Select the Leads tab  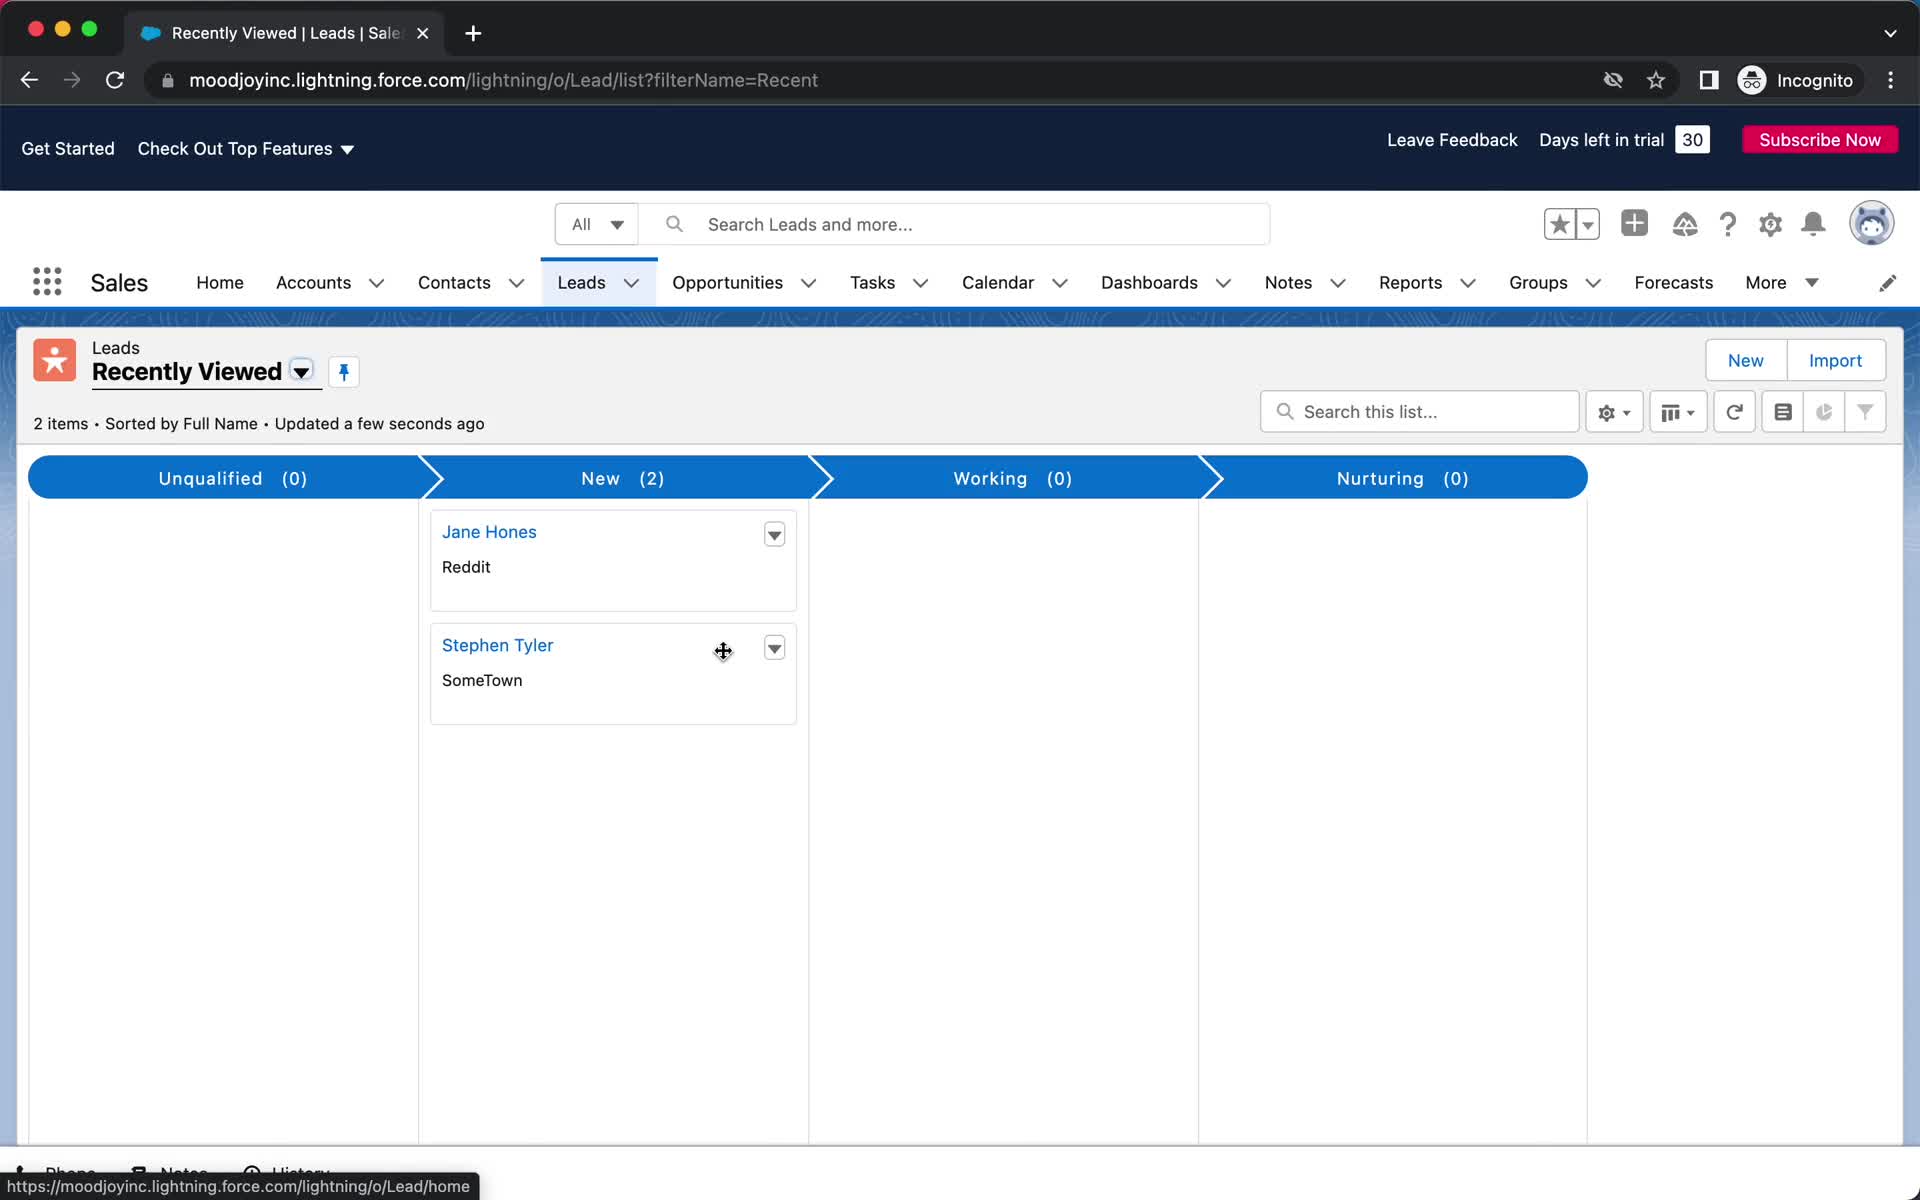click(581, 283)
